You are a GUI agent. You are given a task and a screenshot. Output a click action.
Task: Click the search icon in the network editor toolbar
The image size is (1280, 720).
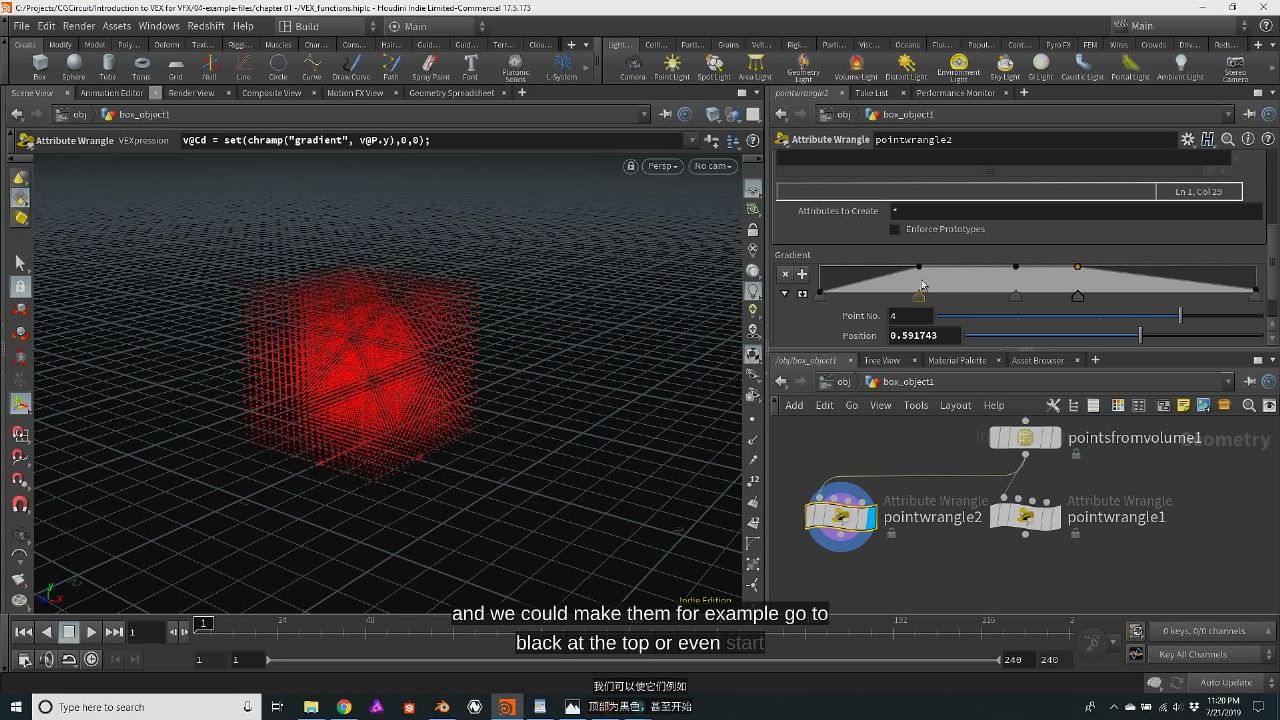point(1249,405)
